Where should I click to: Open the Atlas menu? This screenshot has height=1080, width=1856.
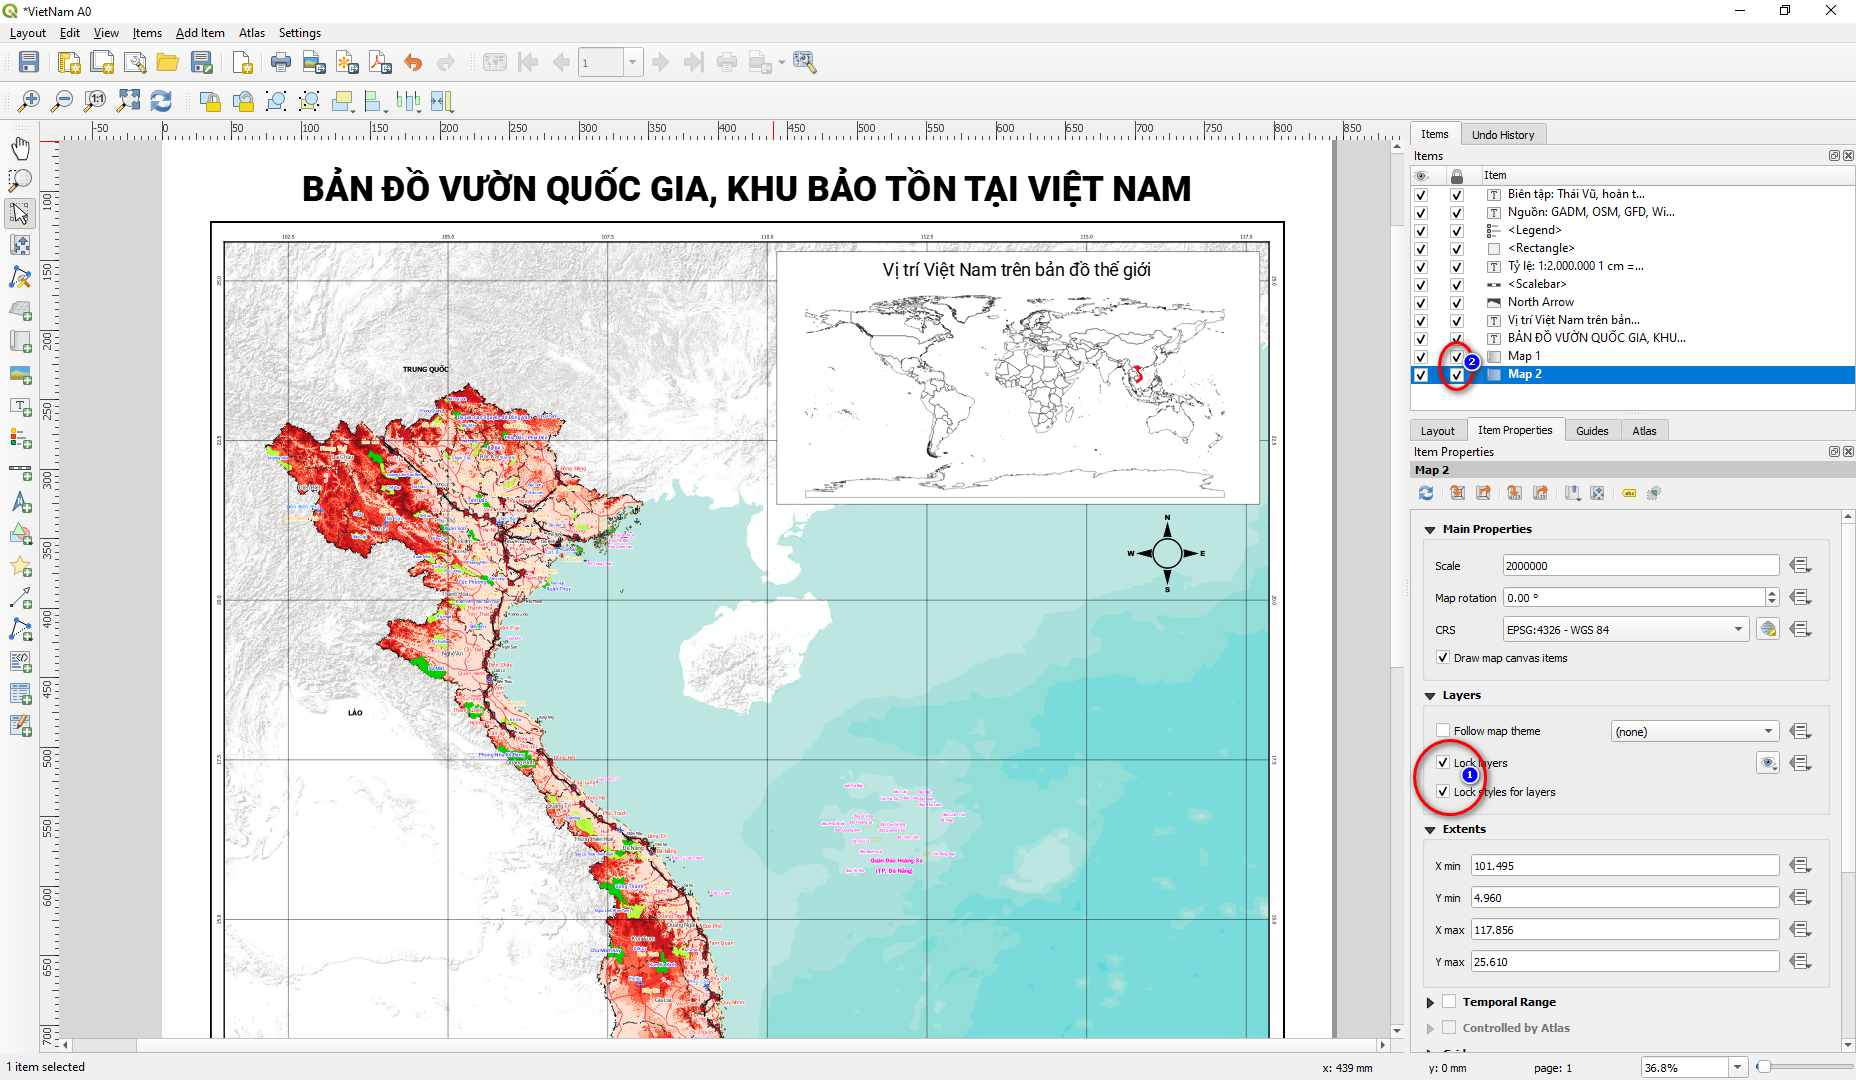[x=252, y=33]
